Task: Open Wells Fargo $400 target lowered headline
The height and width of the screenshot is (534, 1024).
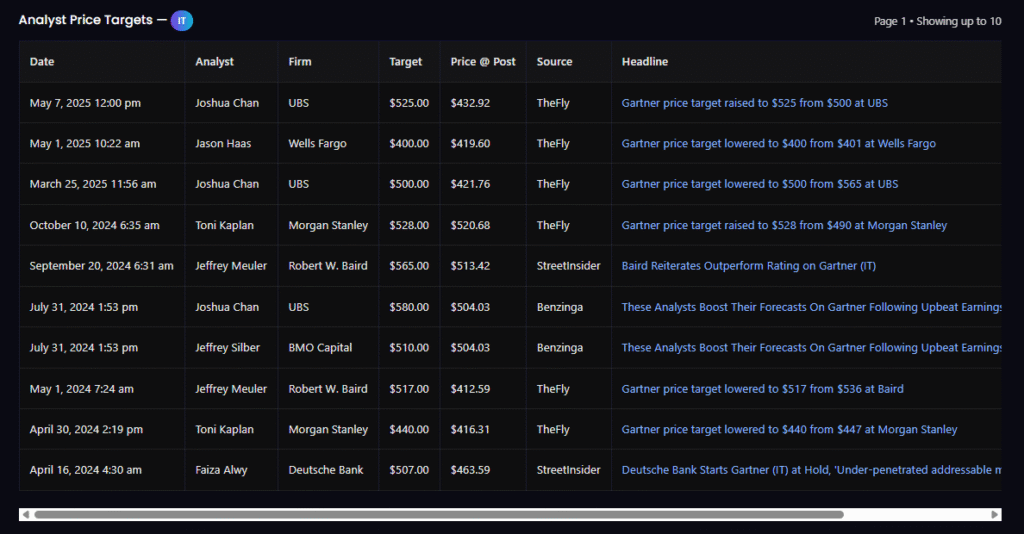Action: click(x=778, y=144)
